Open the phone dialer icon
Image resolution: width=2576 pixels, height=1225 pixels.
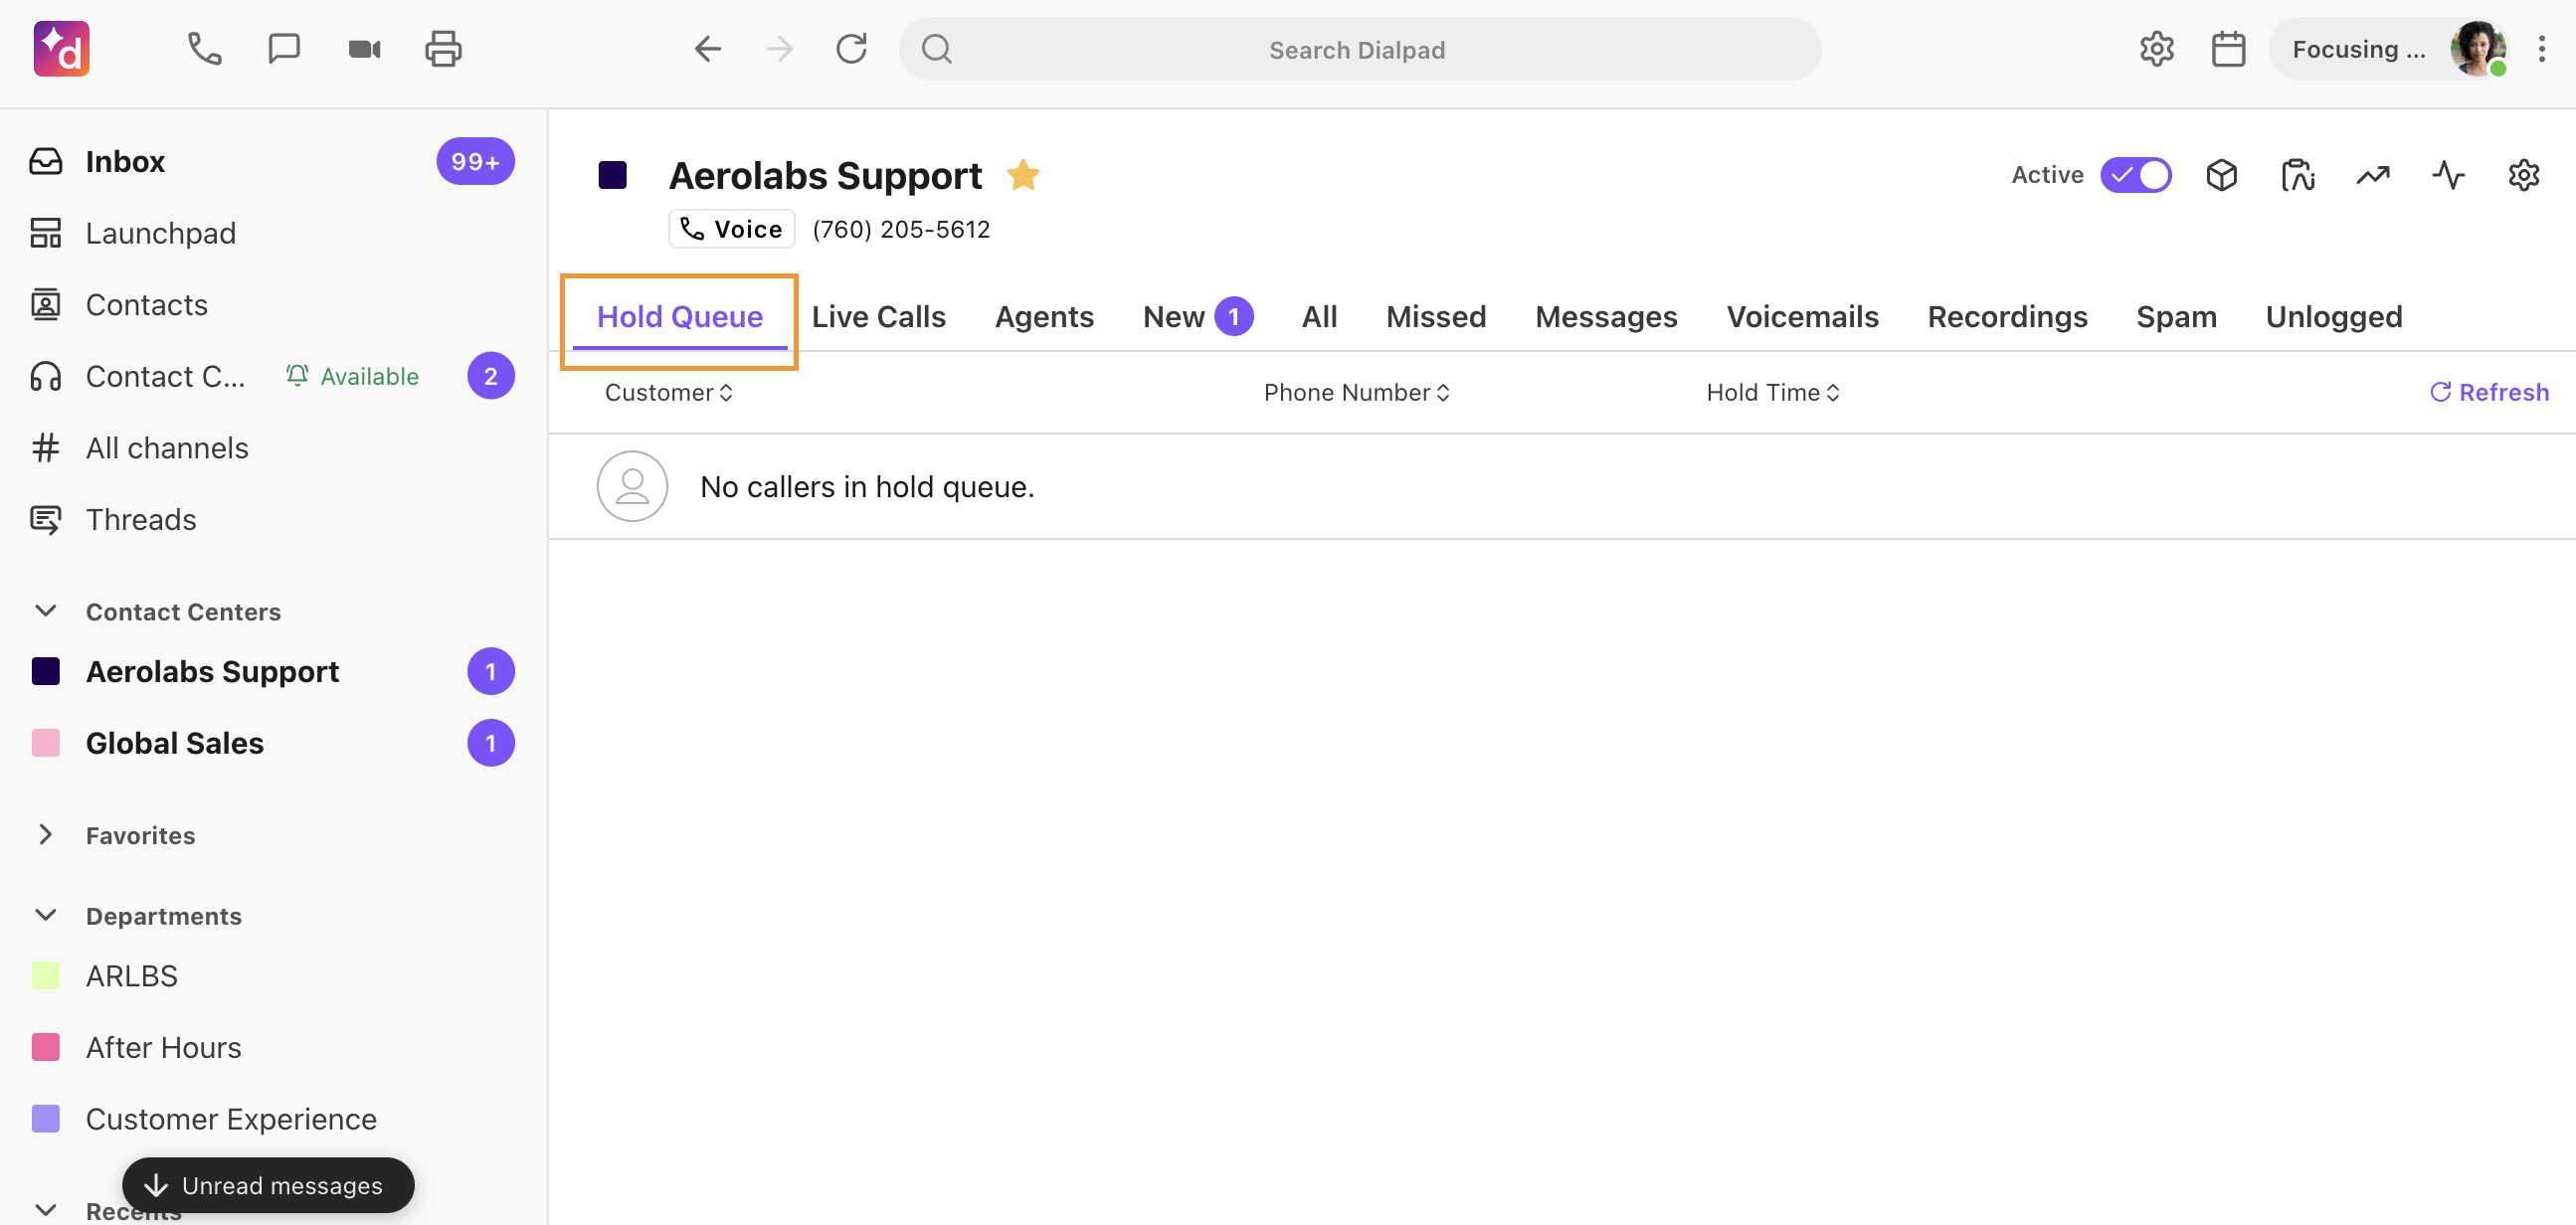coord(204,49)
